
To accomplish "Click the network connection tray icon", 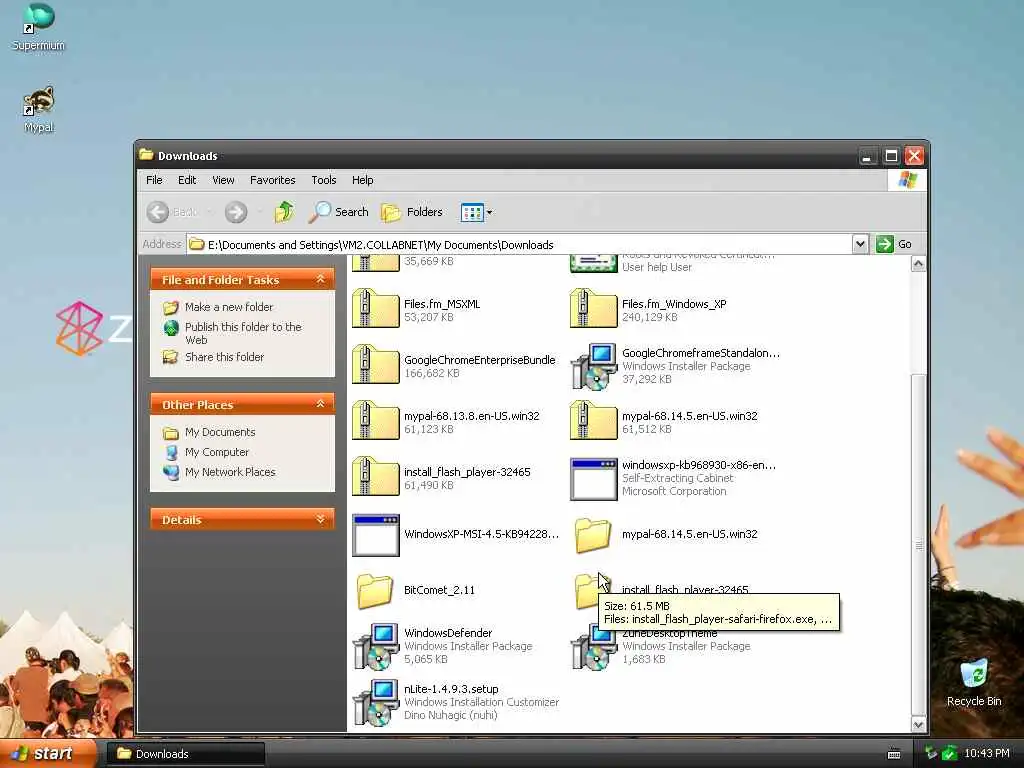I will coord(931,753).
